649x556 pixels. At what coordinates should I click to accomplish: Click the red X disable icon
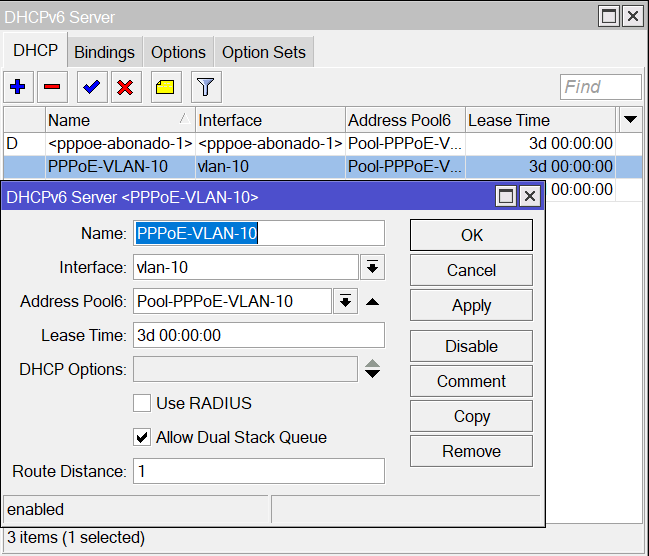tap(125, 87)
